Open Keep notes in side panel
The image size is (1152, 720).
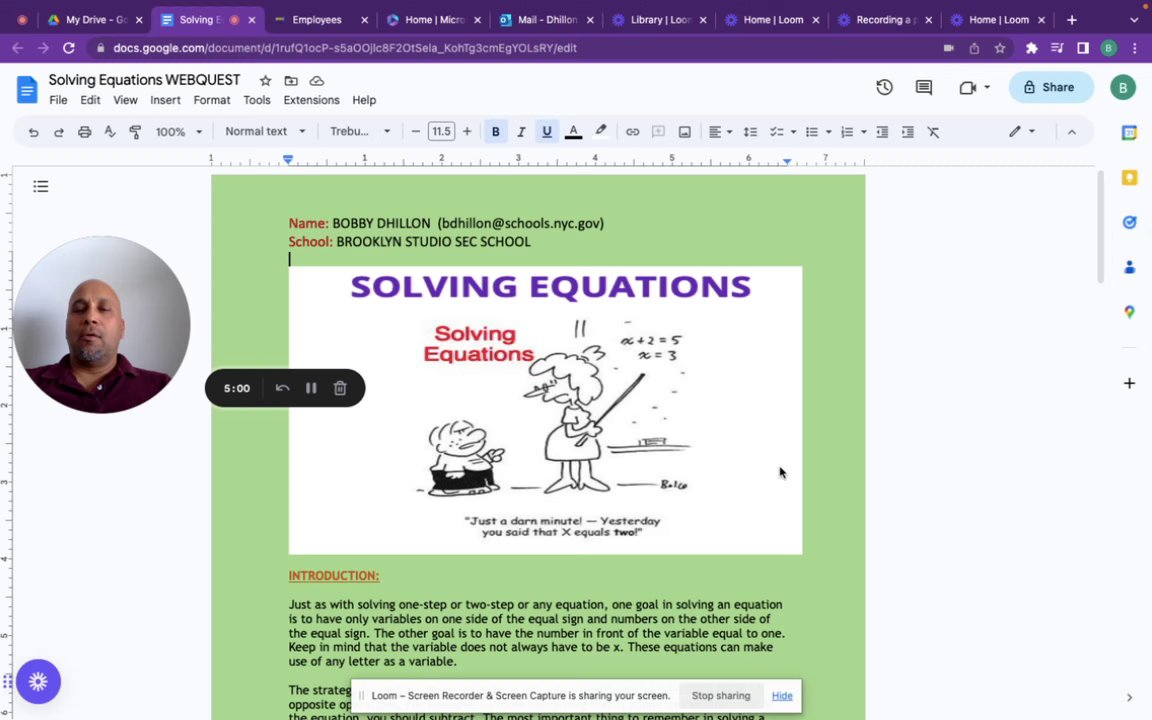coord(1129,178)
